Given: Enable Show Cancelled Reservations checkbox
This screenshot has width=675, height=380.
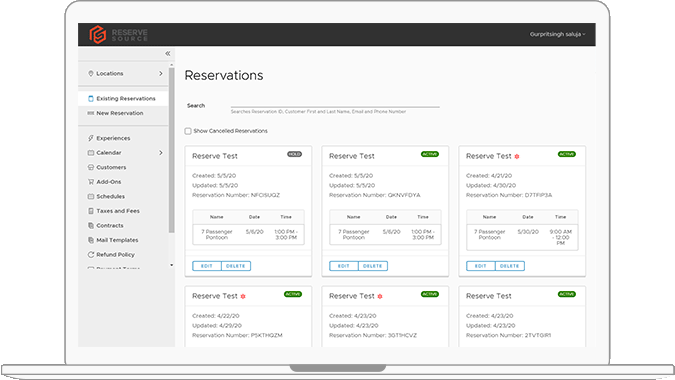Looking at the screenshot, I should tap(188, 131).
